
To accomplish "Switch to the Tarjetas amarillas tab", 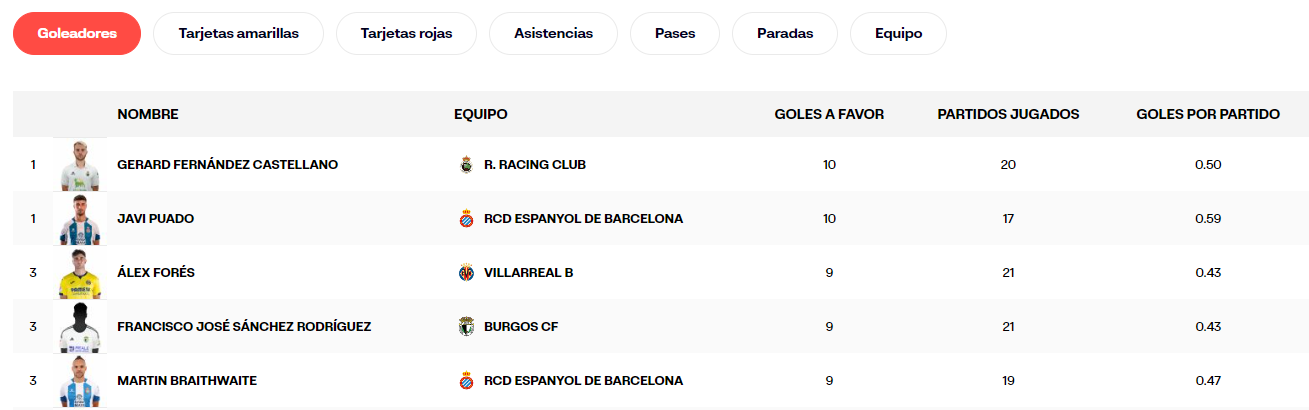I will tap(239, 34).
